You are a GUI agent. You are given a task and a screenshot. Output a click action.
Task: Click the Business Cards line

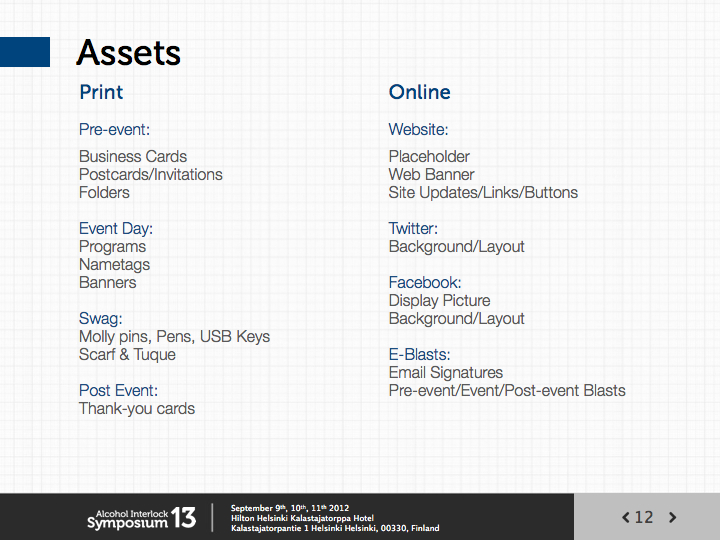[133, 157]
